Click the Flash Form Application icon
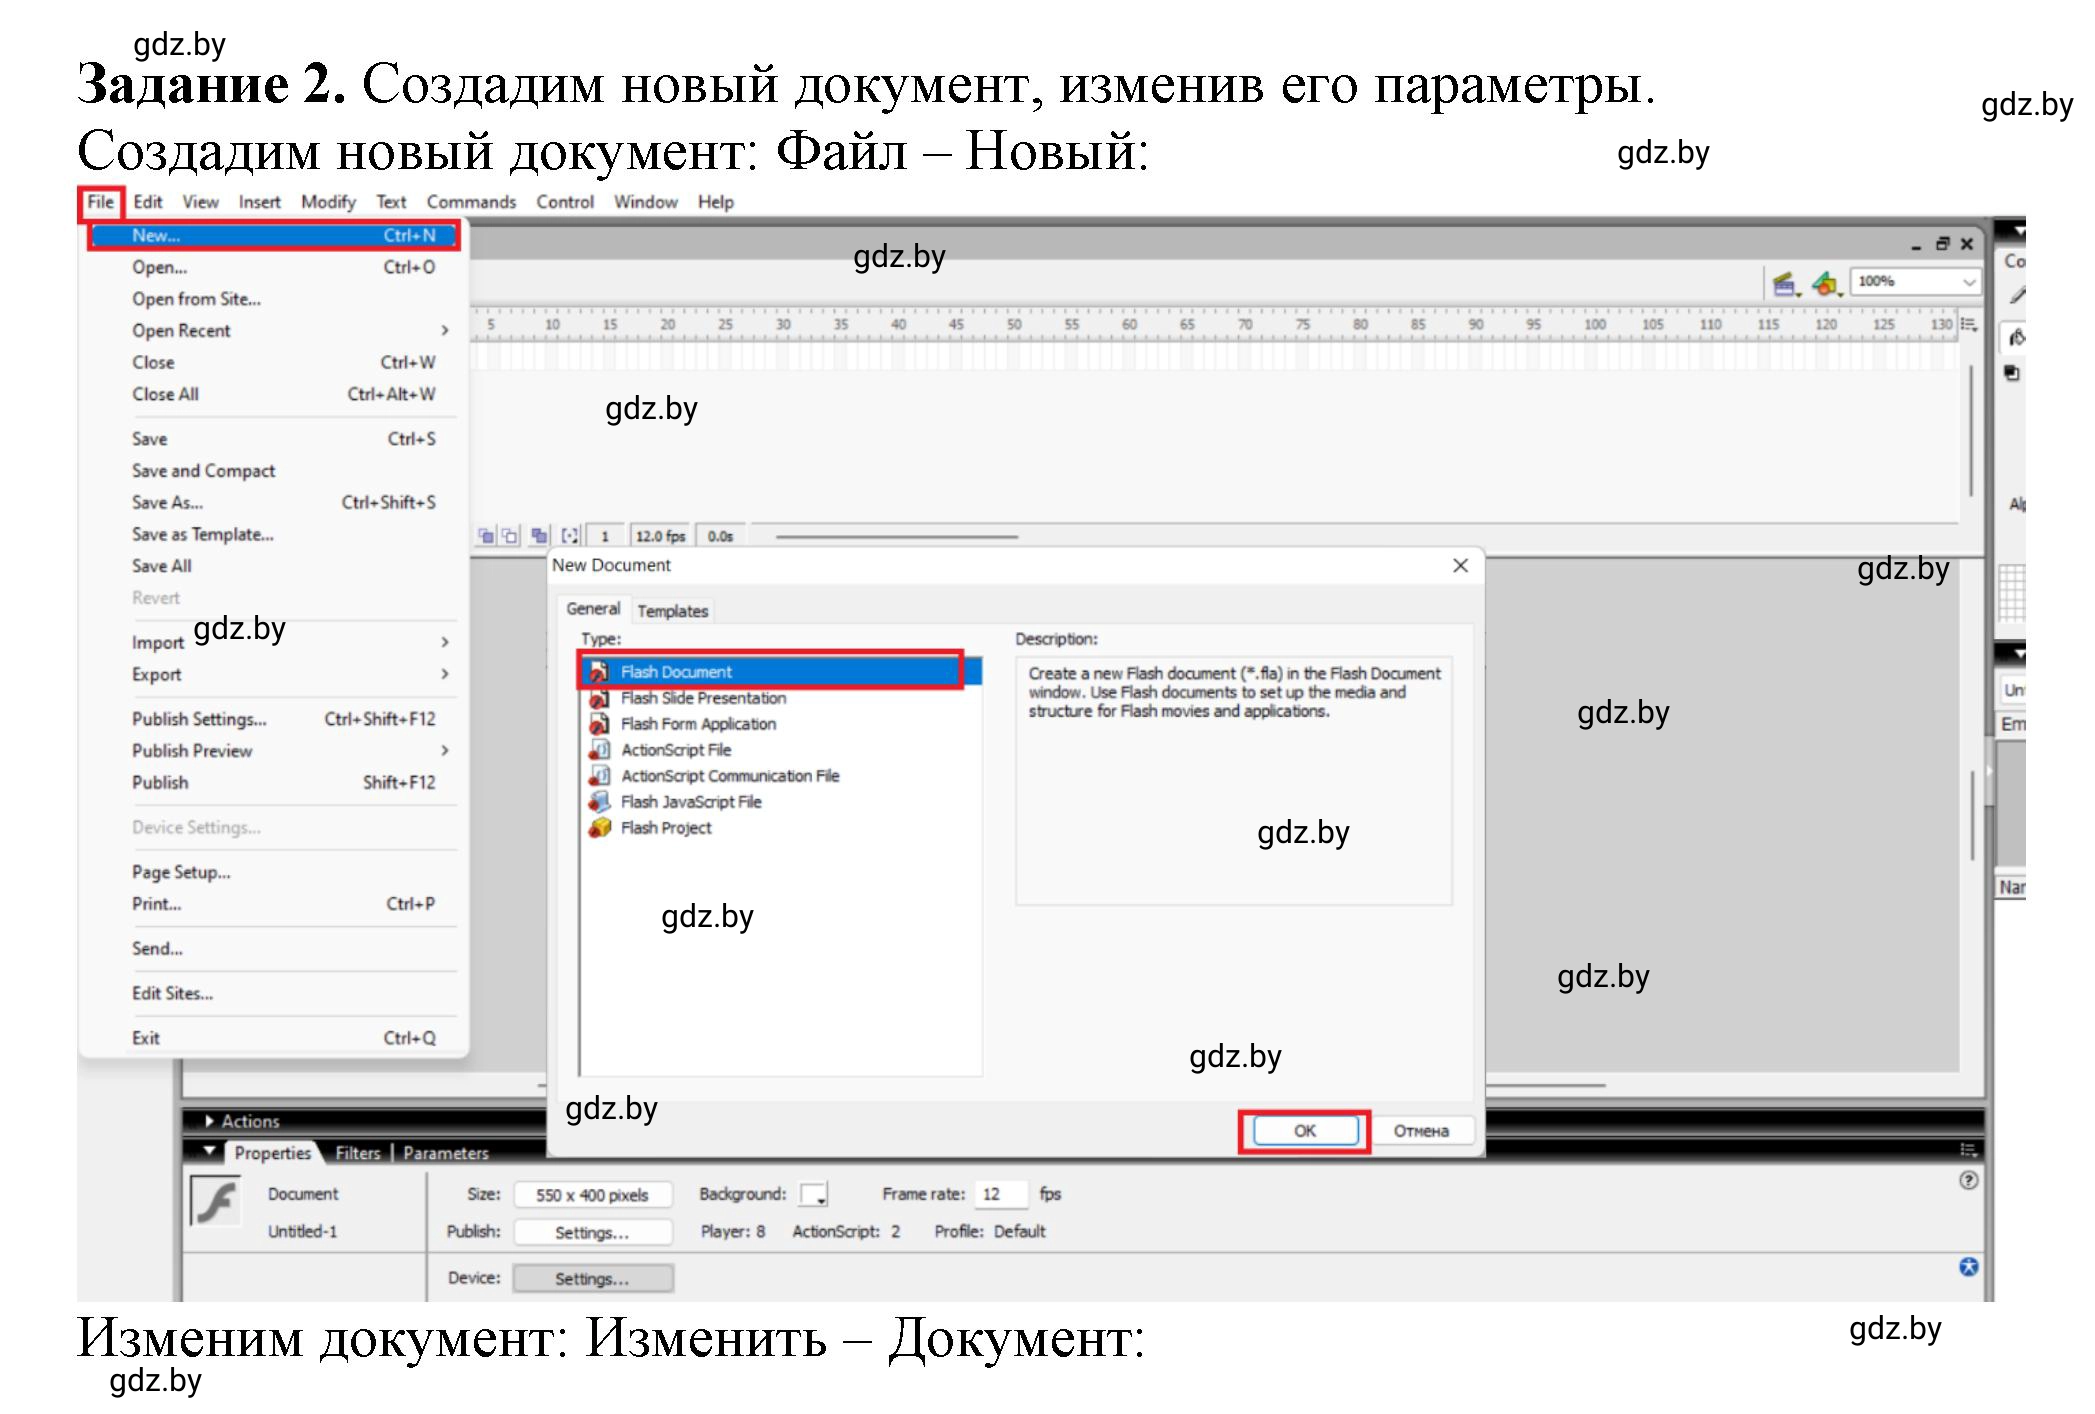This screenshot has height=1414, width=2095. point(599,724)
